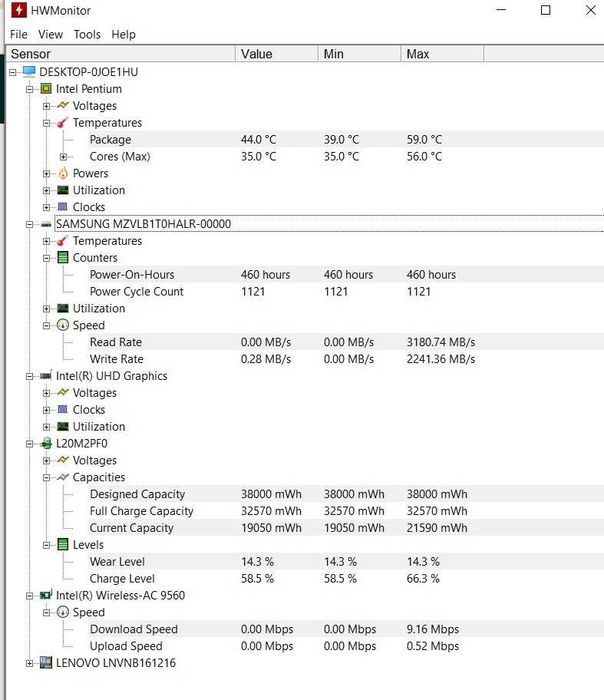The height and width of the screenshot is (700, 604).
Task: Select the Power-On-Hours row
Action: pyautogui.click(x=132, y=275)
